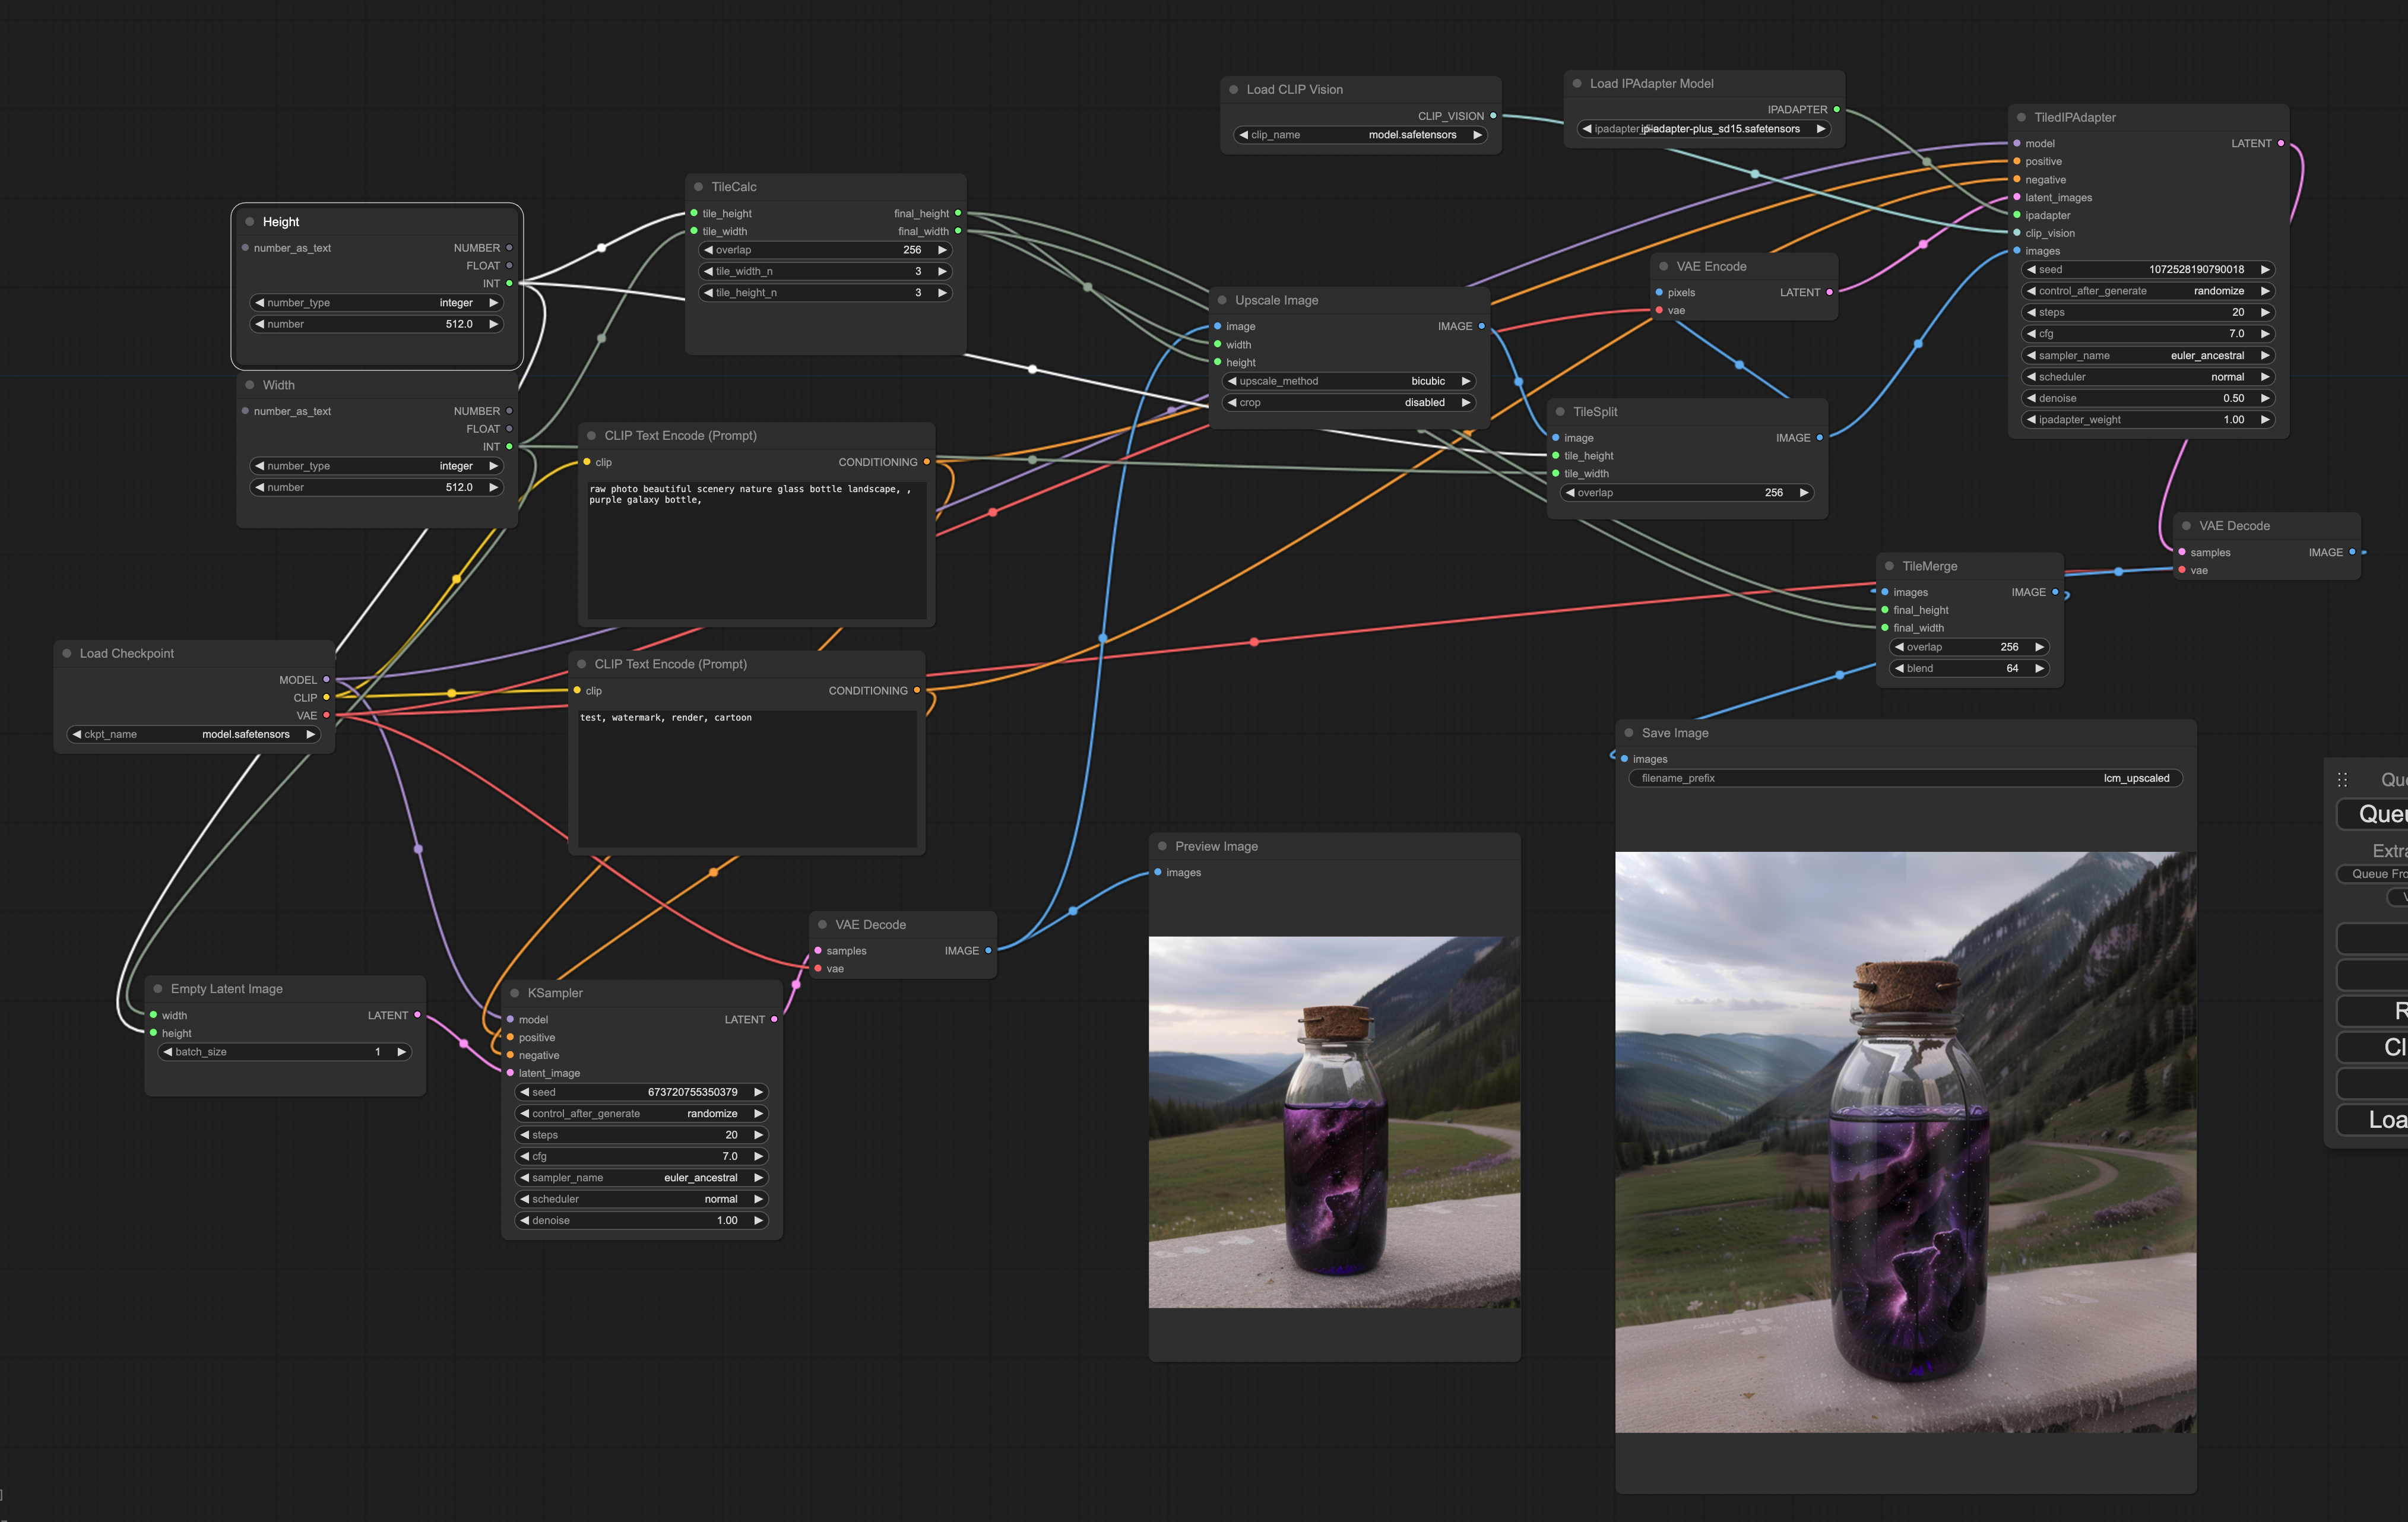Click the KSampler seed value field
The image size is (2408, 1522).
pyautogui.click(x=642, y=1093)
